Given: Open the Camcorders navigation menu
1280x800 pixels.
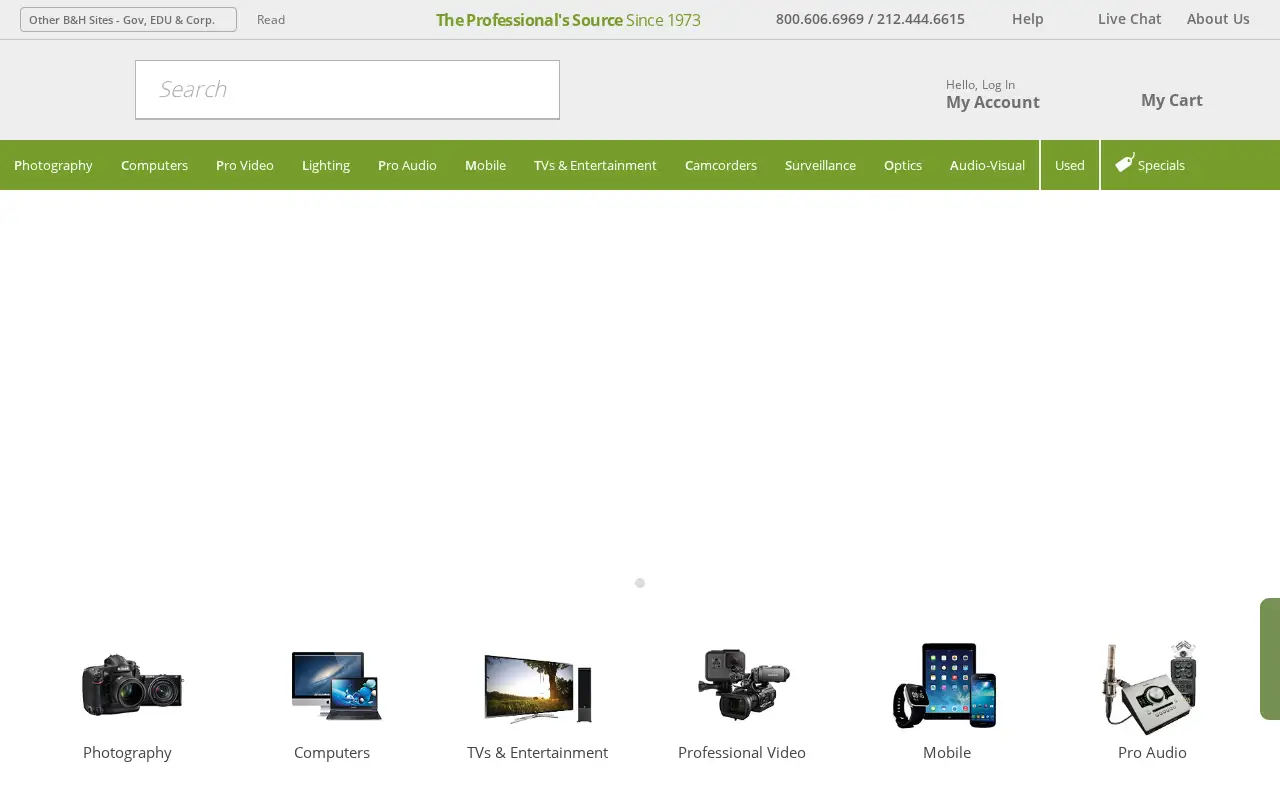Looking at the screenshot, I should point(721,165).
